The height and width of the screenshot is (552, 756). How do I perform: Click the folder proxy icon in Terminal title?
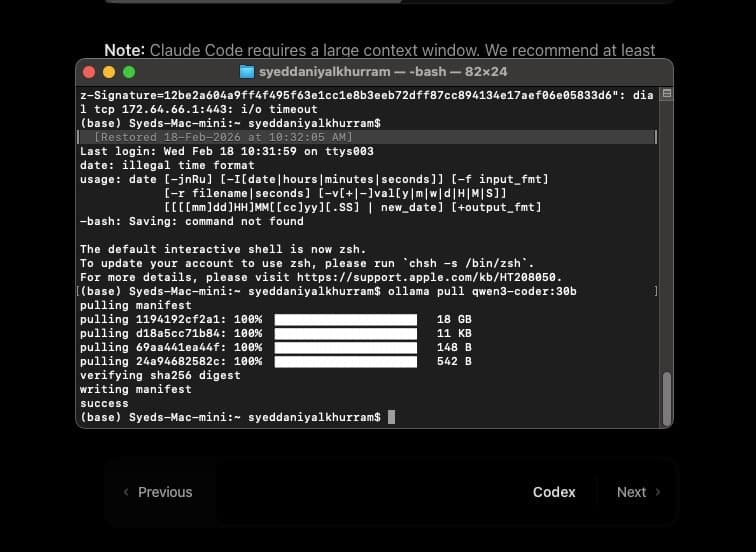247,72
